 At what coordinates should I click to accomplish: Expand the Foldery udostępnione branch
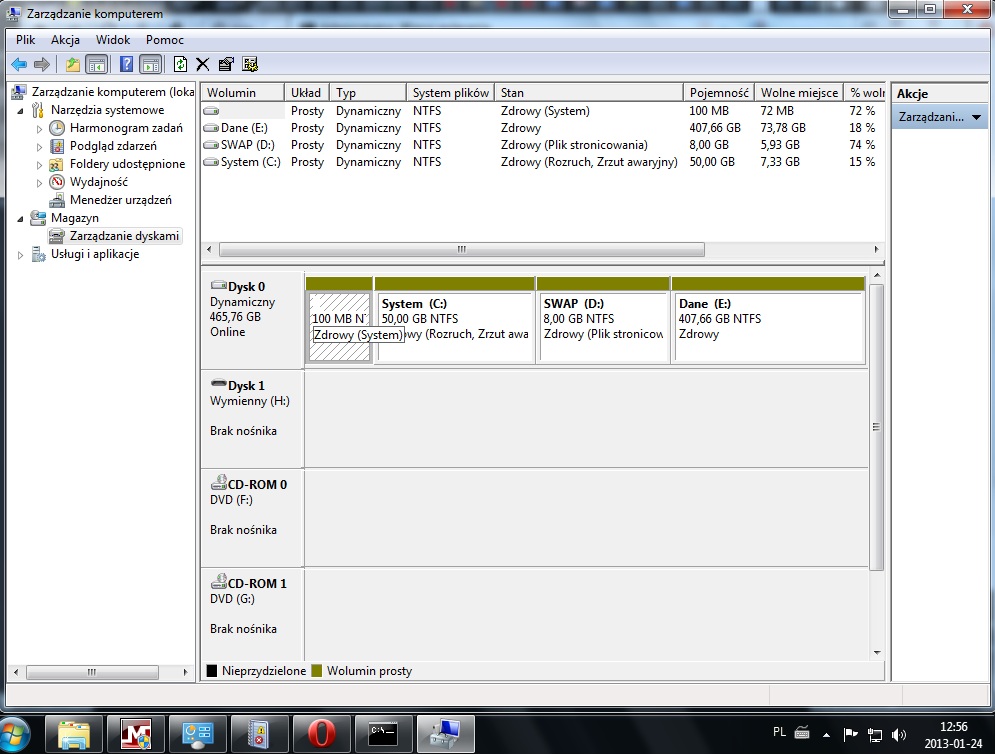pos(39,165)
